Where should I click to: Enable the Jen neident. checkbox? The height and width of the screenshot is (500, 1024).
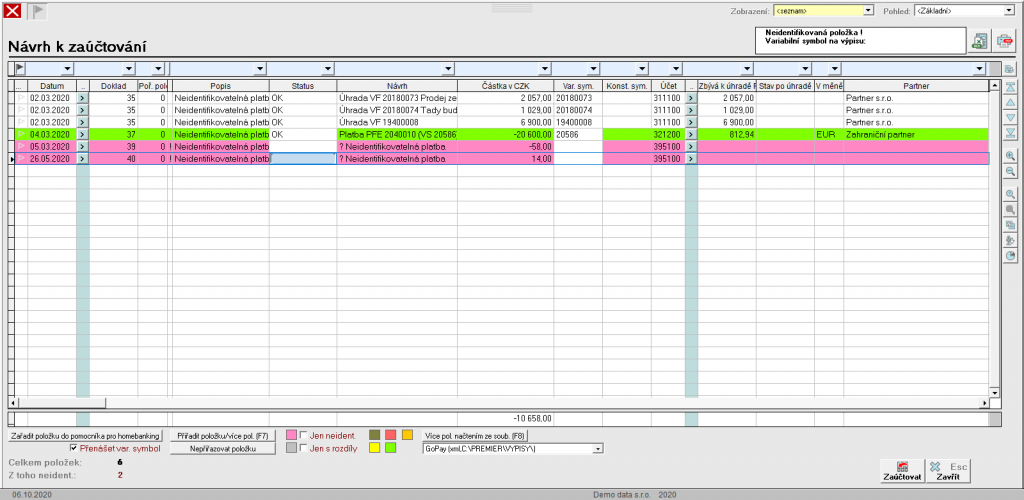click(x=303, y=436)
